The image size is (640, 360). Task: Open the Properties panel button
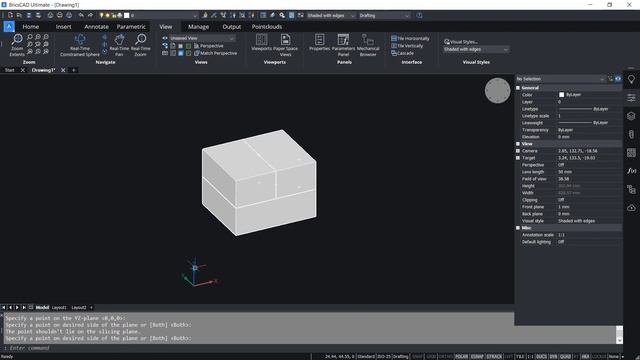[320, 42]
